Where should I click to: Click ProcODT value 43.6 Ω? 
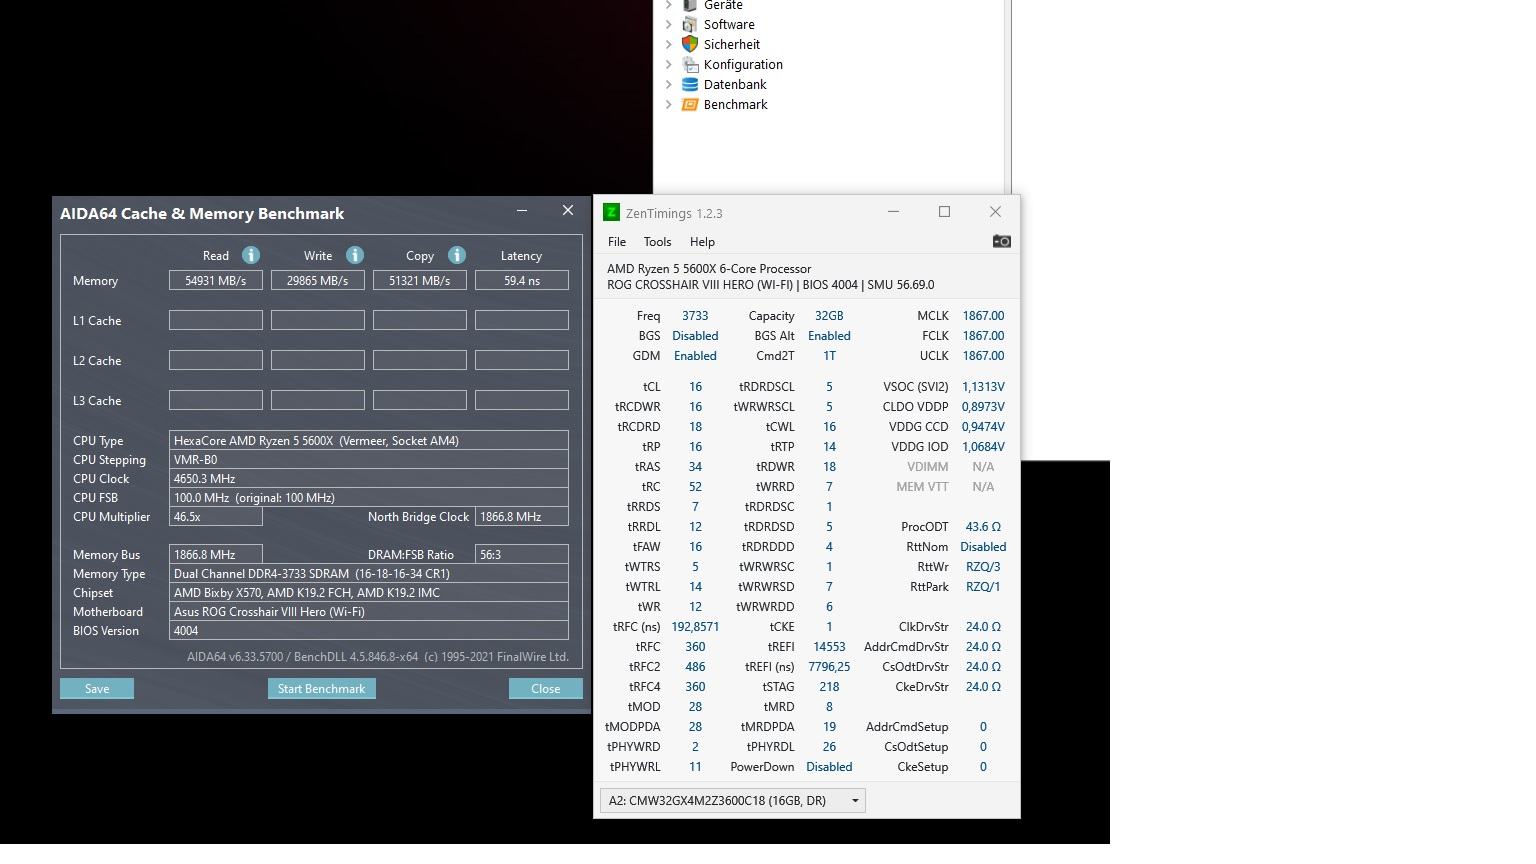[x=983, y=526]
